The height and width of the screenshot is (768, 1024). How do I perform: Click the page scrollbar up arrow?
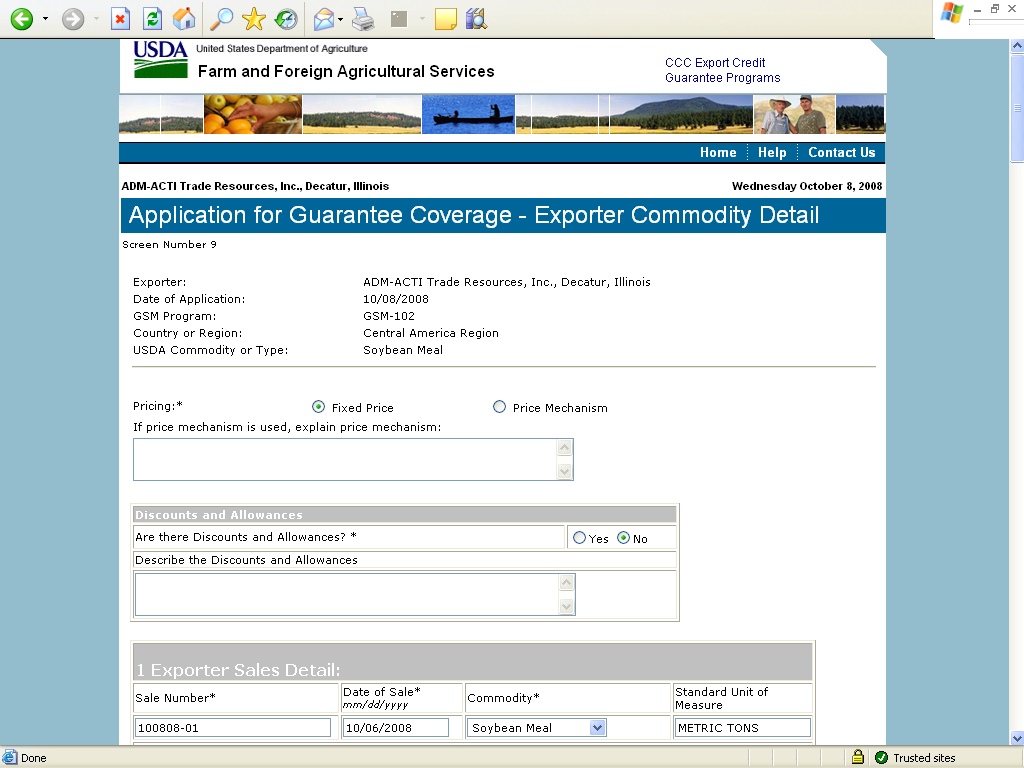[1017, 46]
